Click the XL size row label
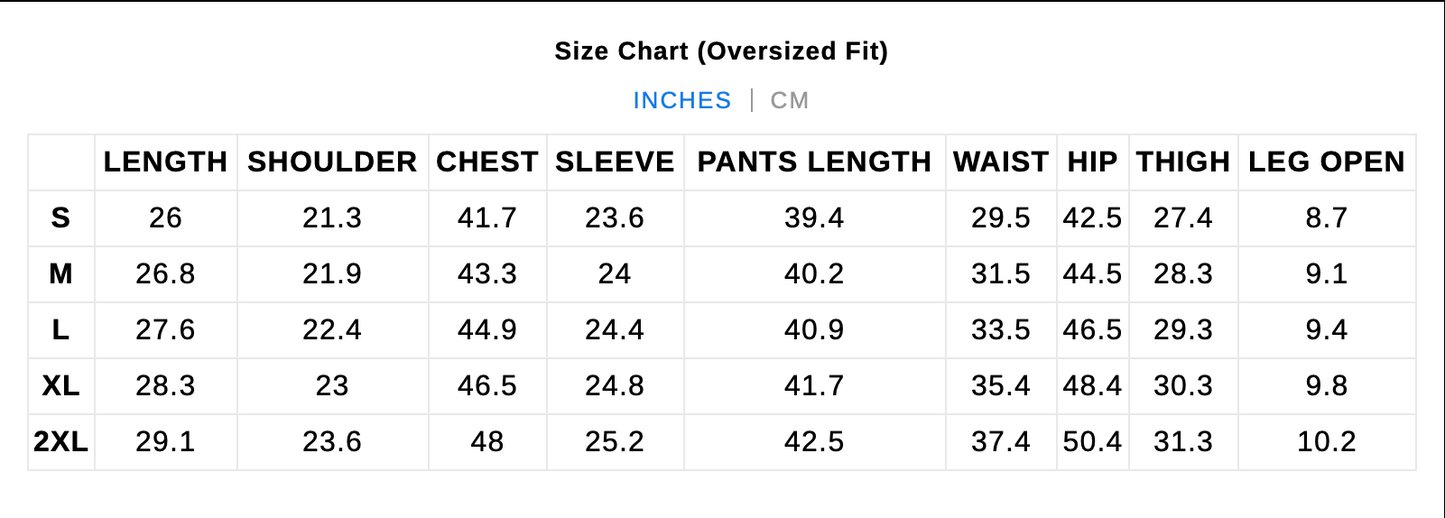 click(61, 386)
